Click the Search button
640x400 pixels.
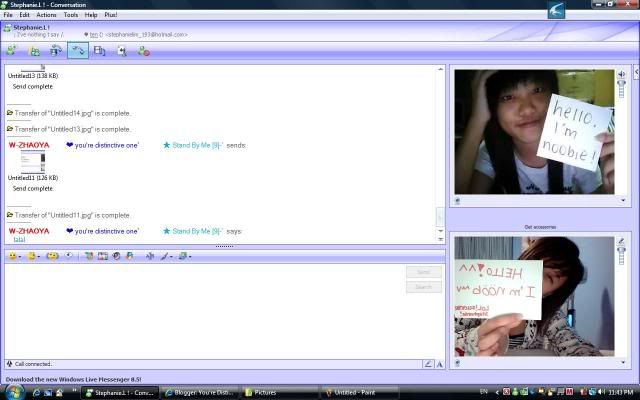click(424, 287)
